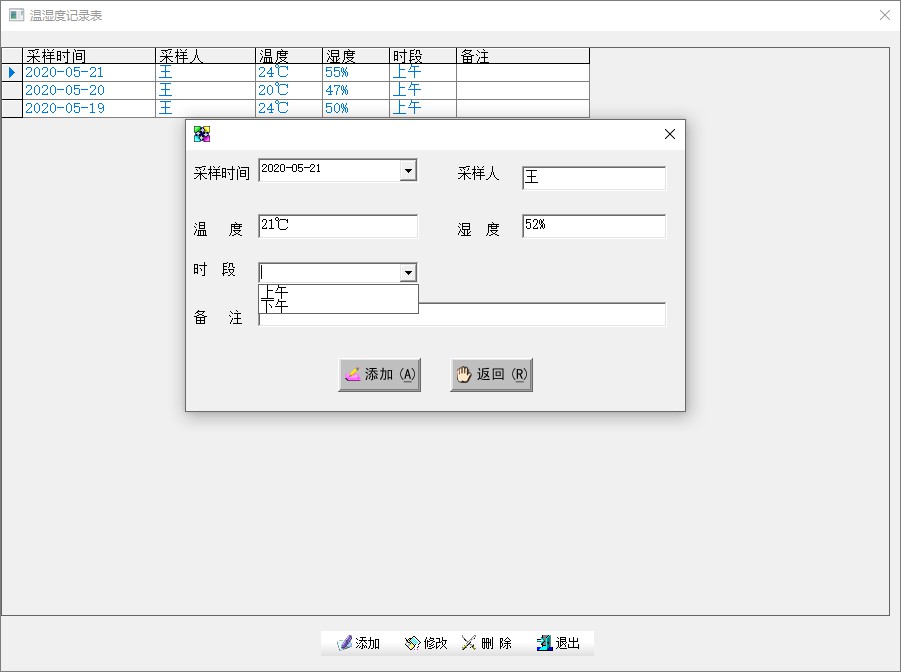The height and width of the screenshot is (672, 901).
Task: Click the colorful dialog title bar icon
Action: tap(202, 135)
